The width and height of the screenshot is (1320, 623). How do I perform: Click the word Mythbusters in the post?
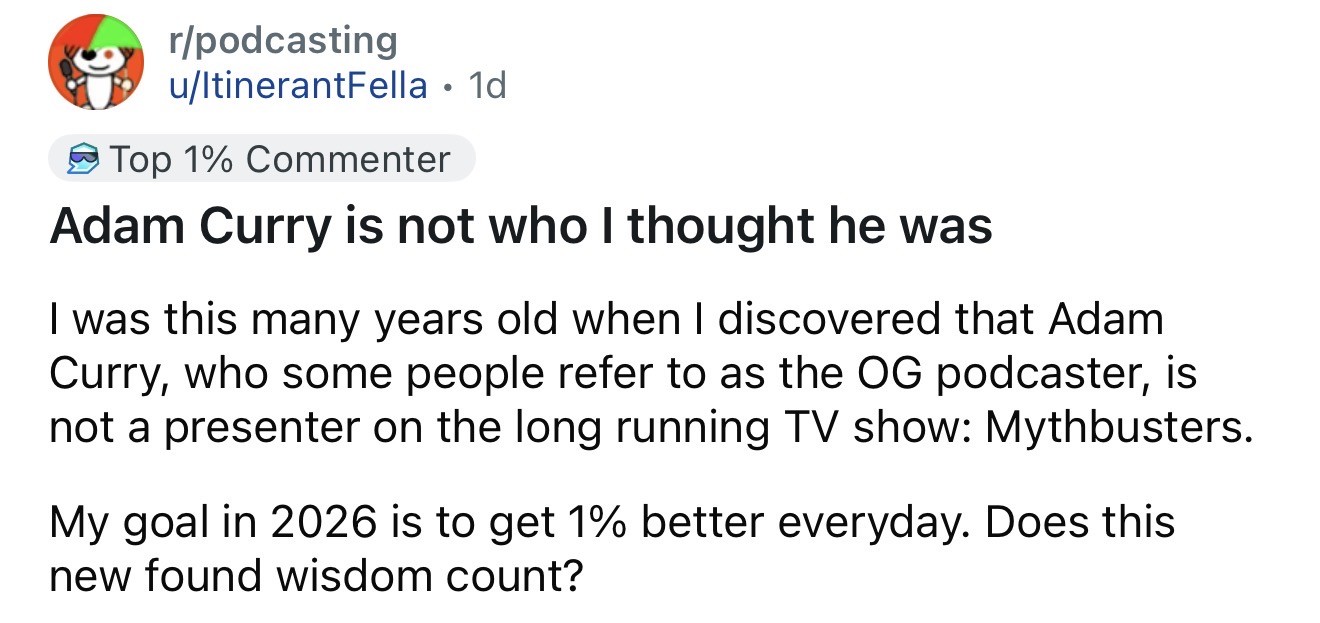click(x=1118, y=428)
